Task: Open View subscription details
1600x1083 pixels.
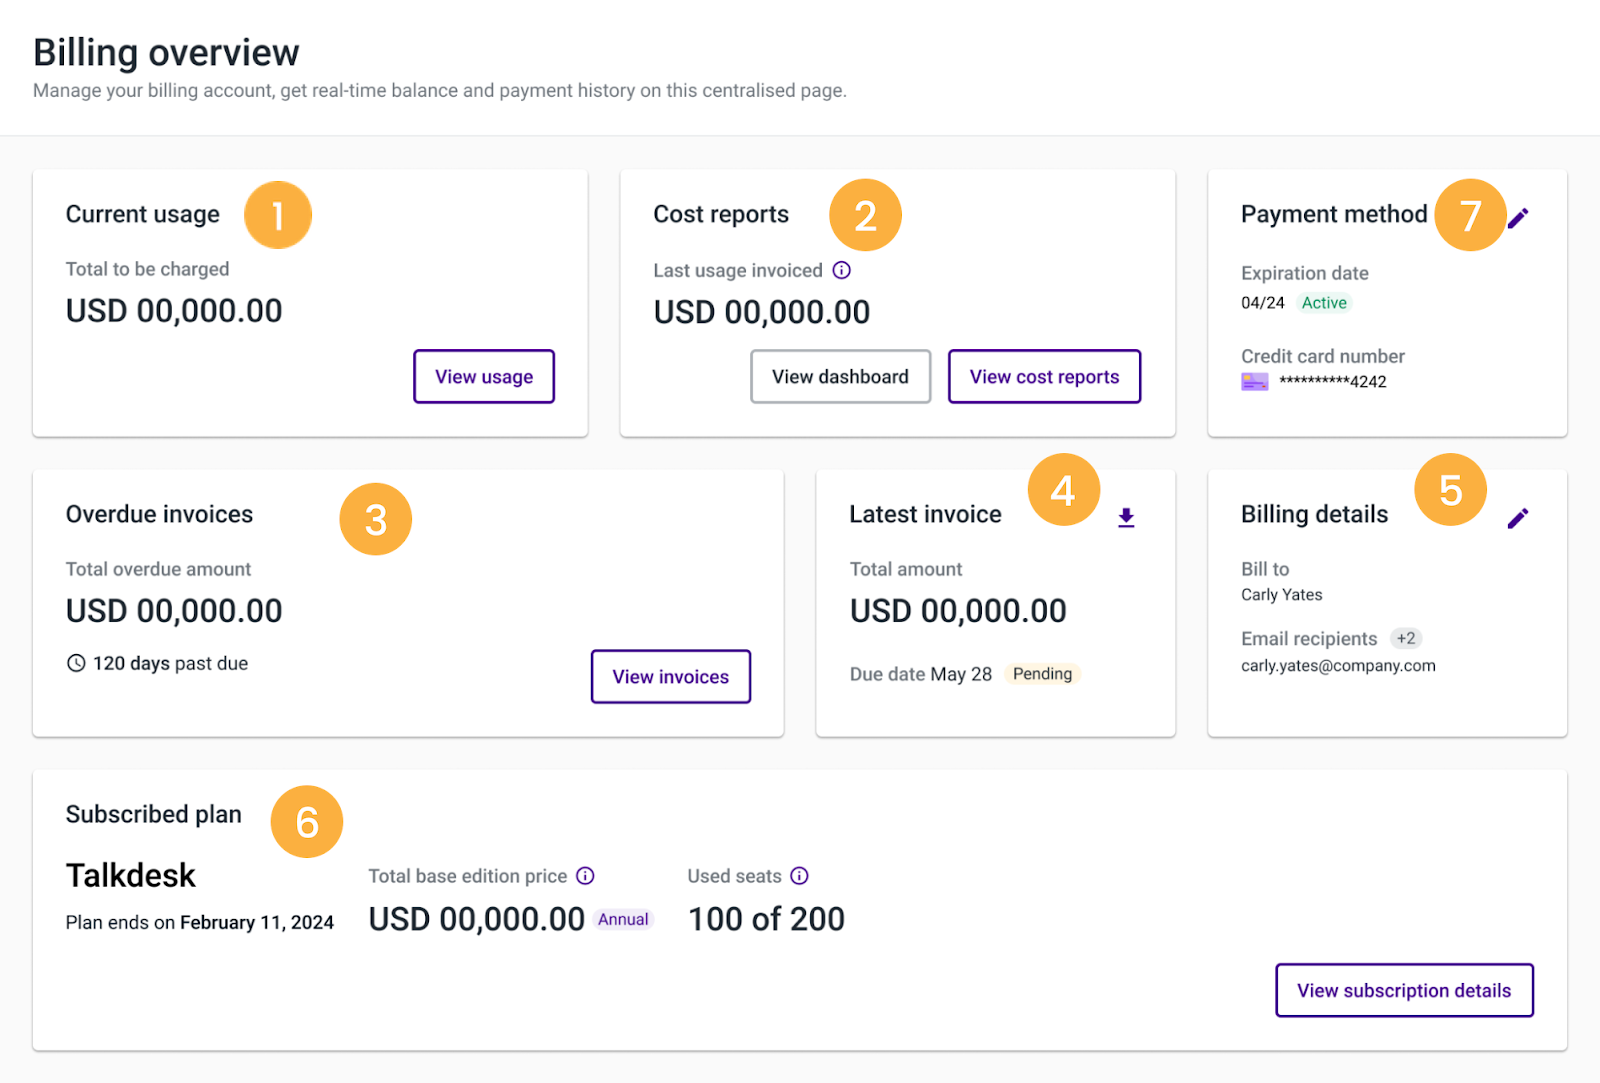Action: click(1403, 990)
